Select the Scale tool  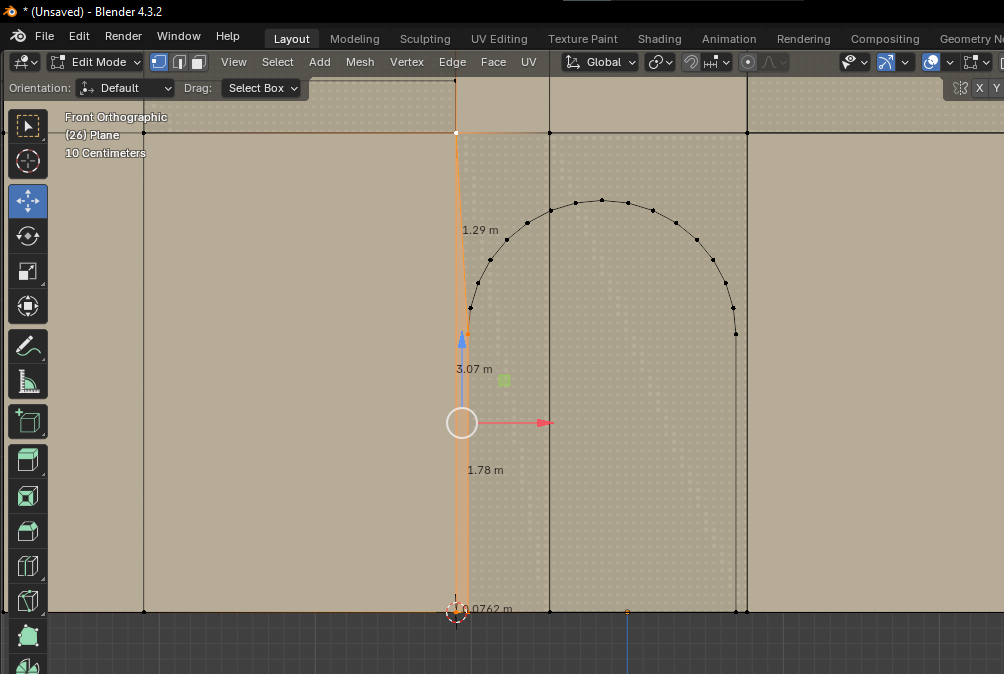[x=28, y=271]
